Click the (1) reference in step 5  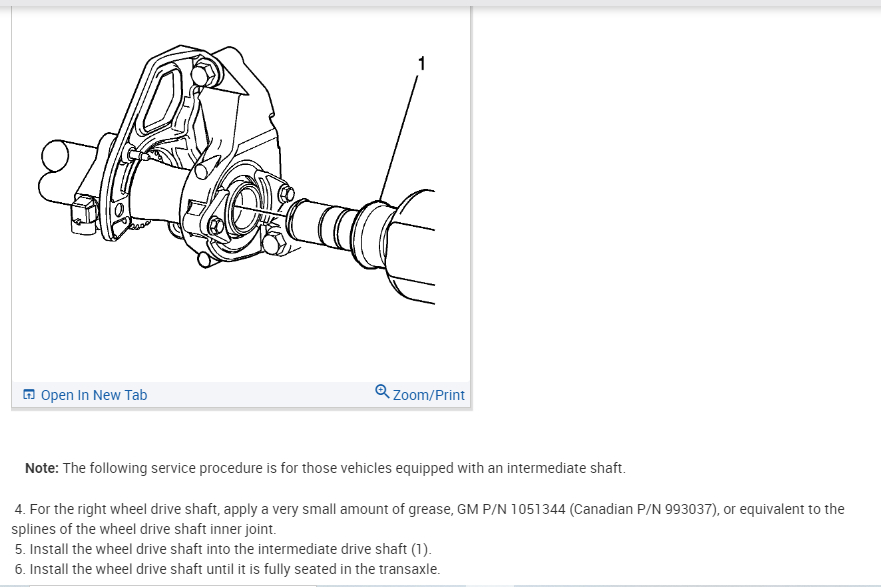click(x=420, y=549)
